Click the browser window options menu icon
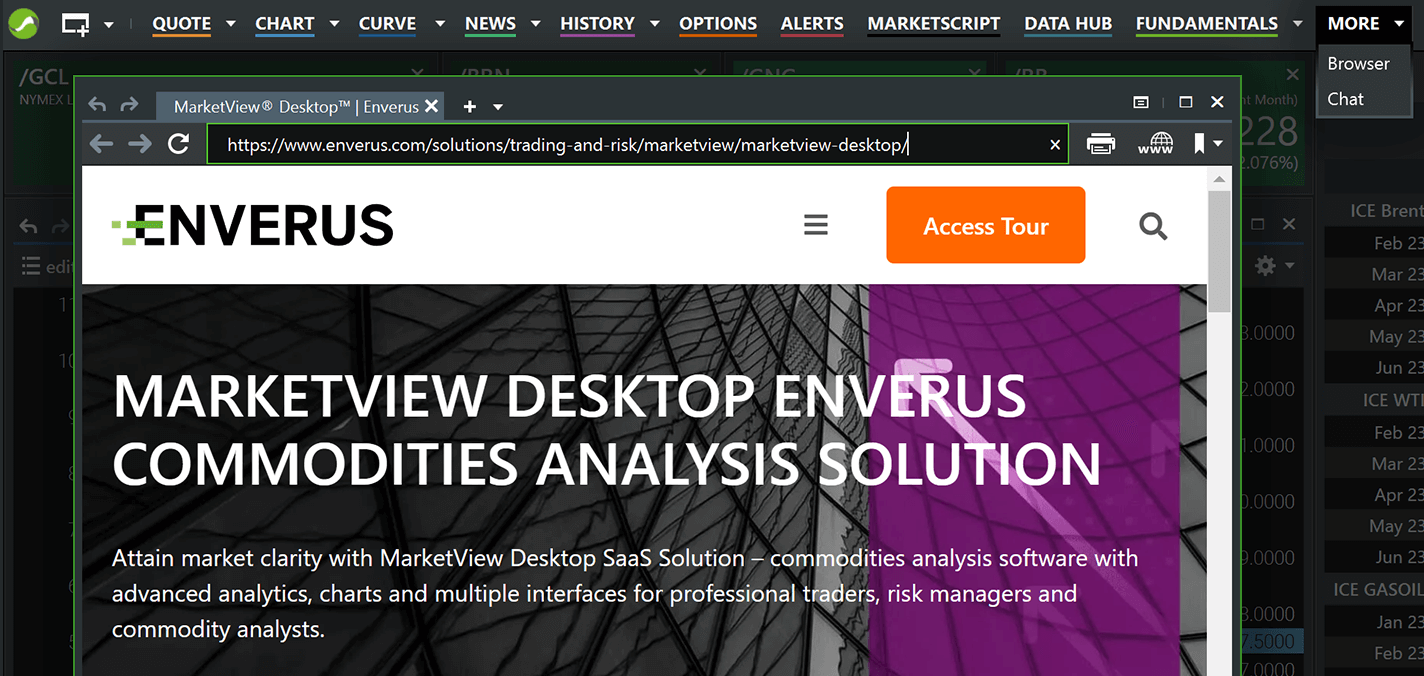The width and height of the screenshot is (1424, 676). coord(1140,102)
